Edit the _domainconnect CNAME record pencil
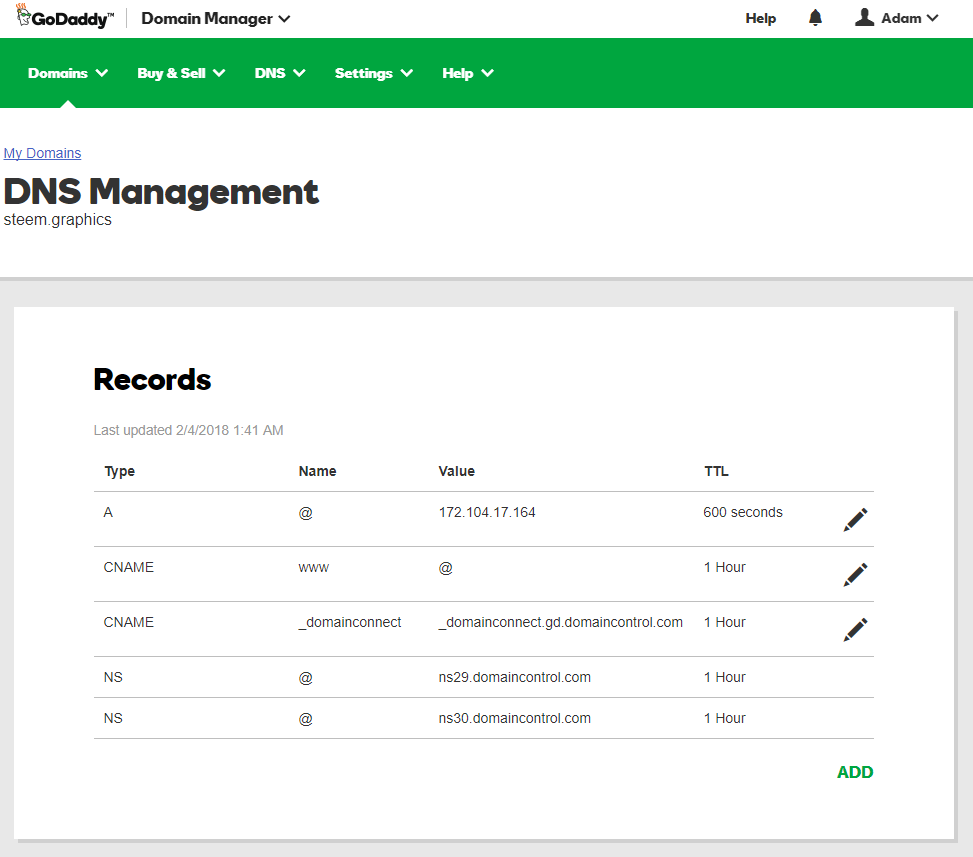This screenshot has width=973, height=857. [x=855, y=630]
